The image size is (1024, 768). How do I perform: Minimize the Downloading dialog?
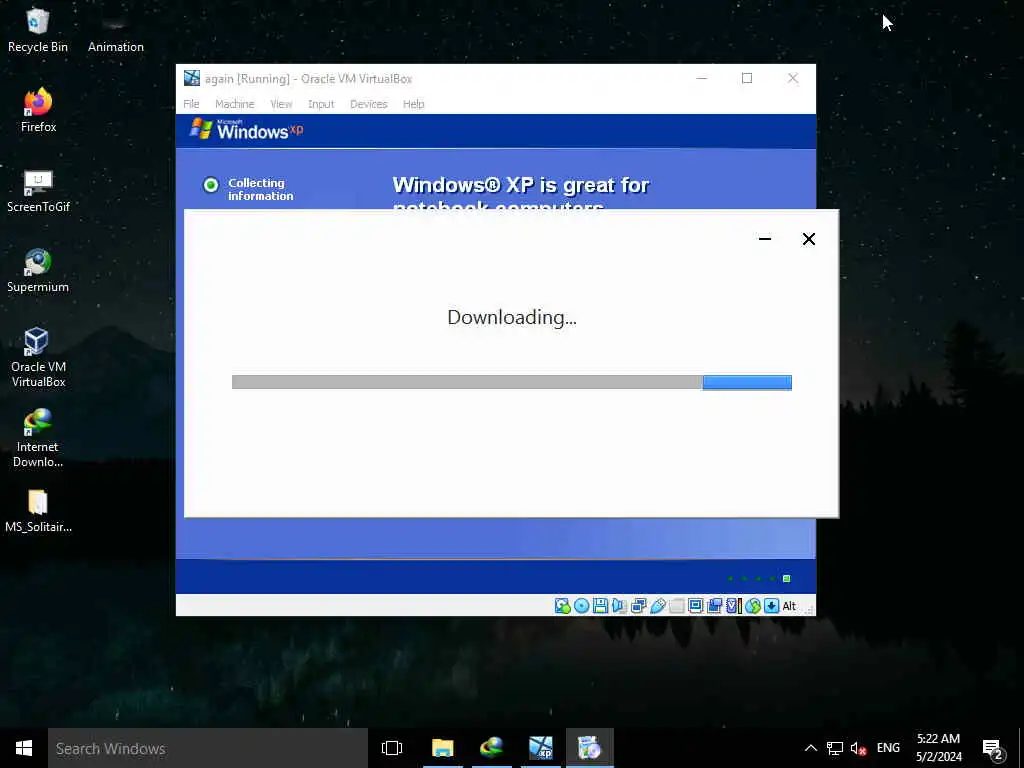click(765, 239)
